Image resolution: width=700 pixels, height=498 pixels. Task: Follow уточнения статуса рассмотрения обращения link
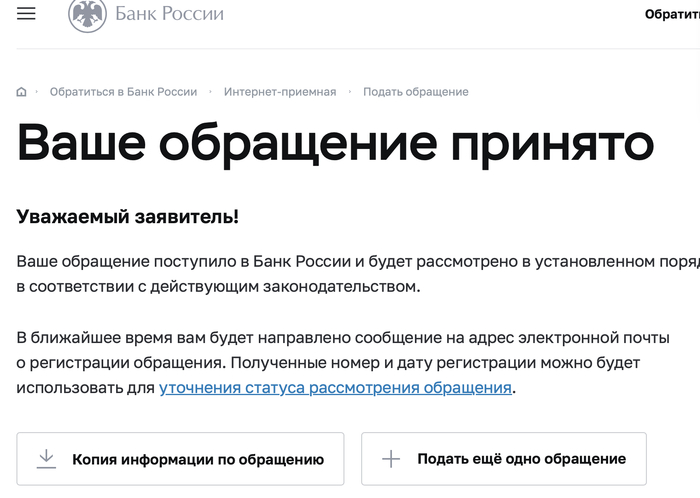(x=335, y=388)
